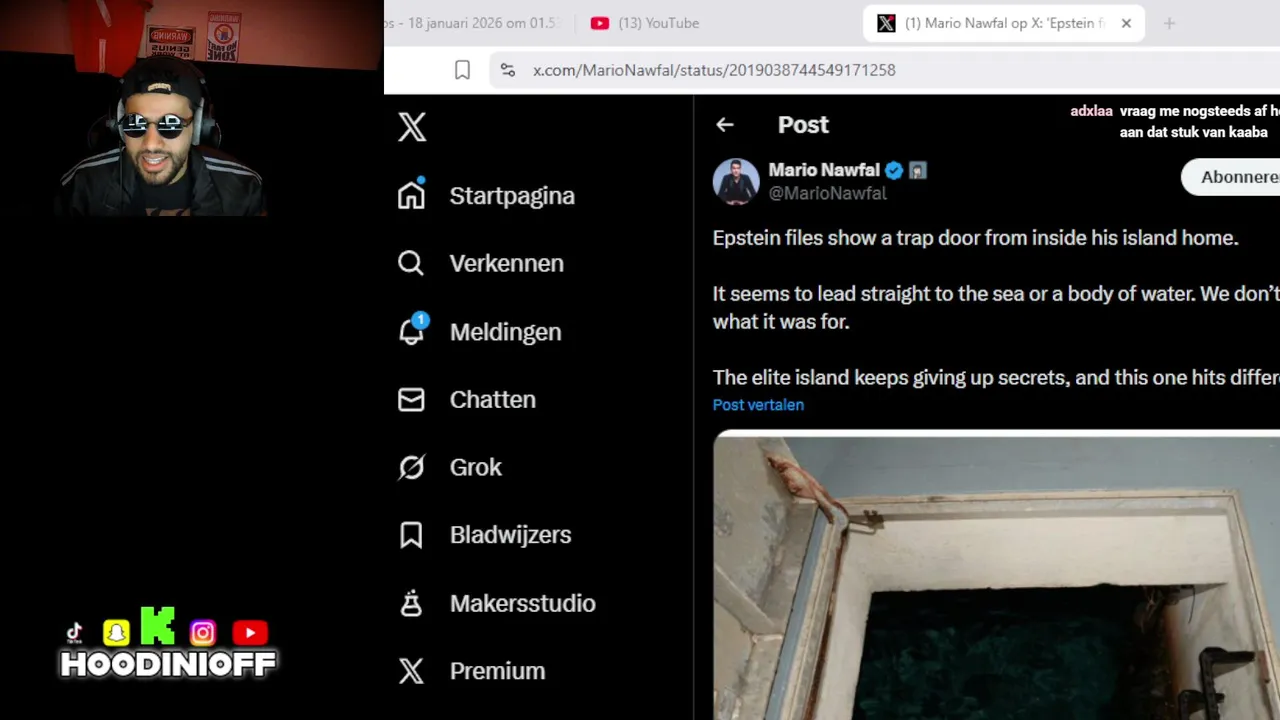The height and width of the screenshot is (720, 1280).
Task: Click the Abonneren button
Action: (1231, 177)
